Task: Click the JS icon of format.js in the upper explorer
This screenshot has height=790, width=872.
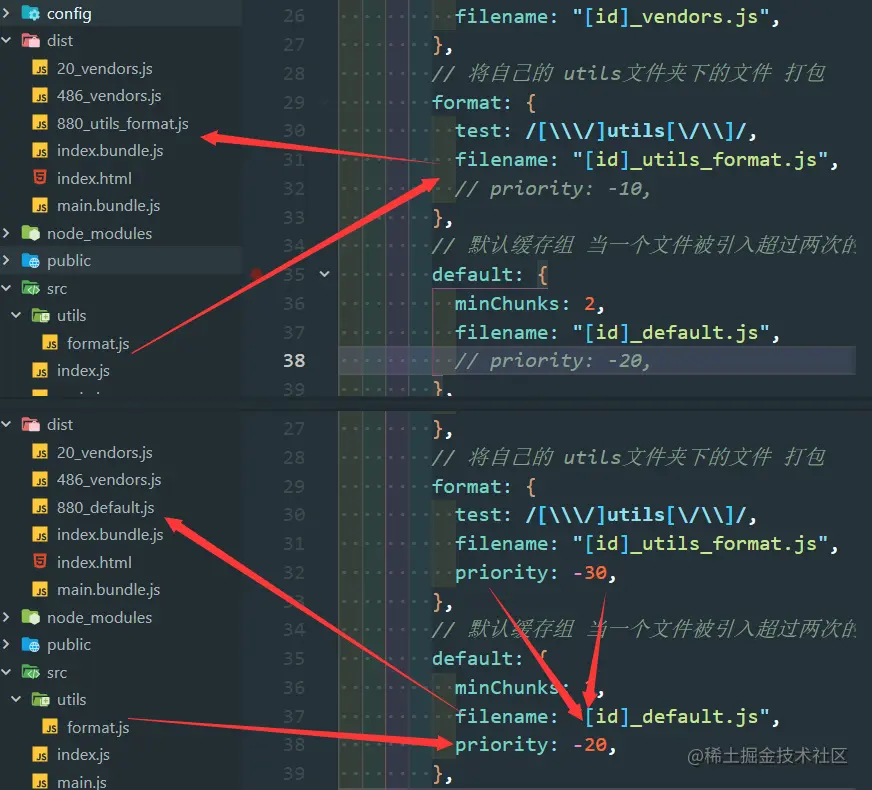Action: (x=50, y=344)
